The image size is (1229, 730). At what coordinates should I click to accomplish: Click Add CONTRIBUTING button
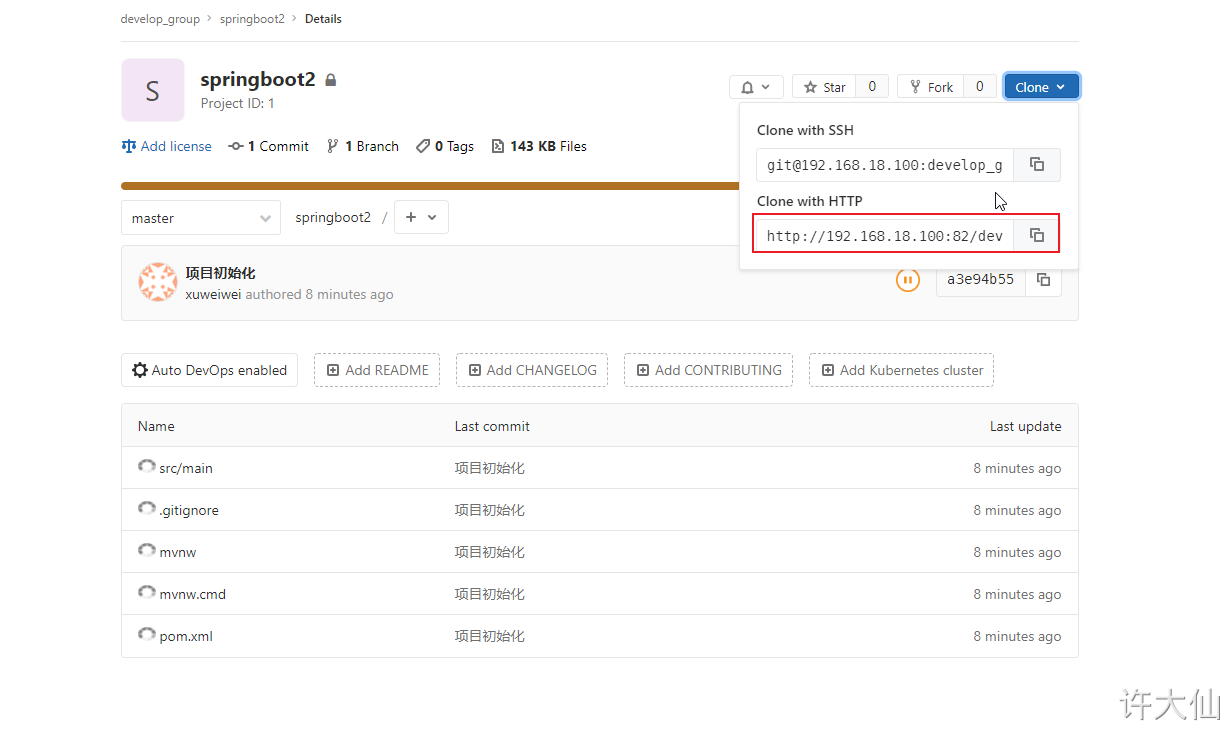coord(709,370)
